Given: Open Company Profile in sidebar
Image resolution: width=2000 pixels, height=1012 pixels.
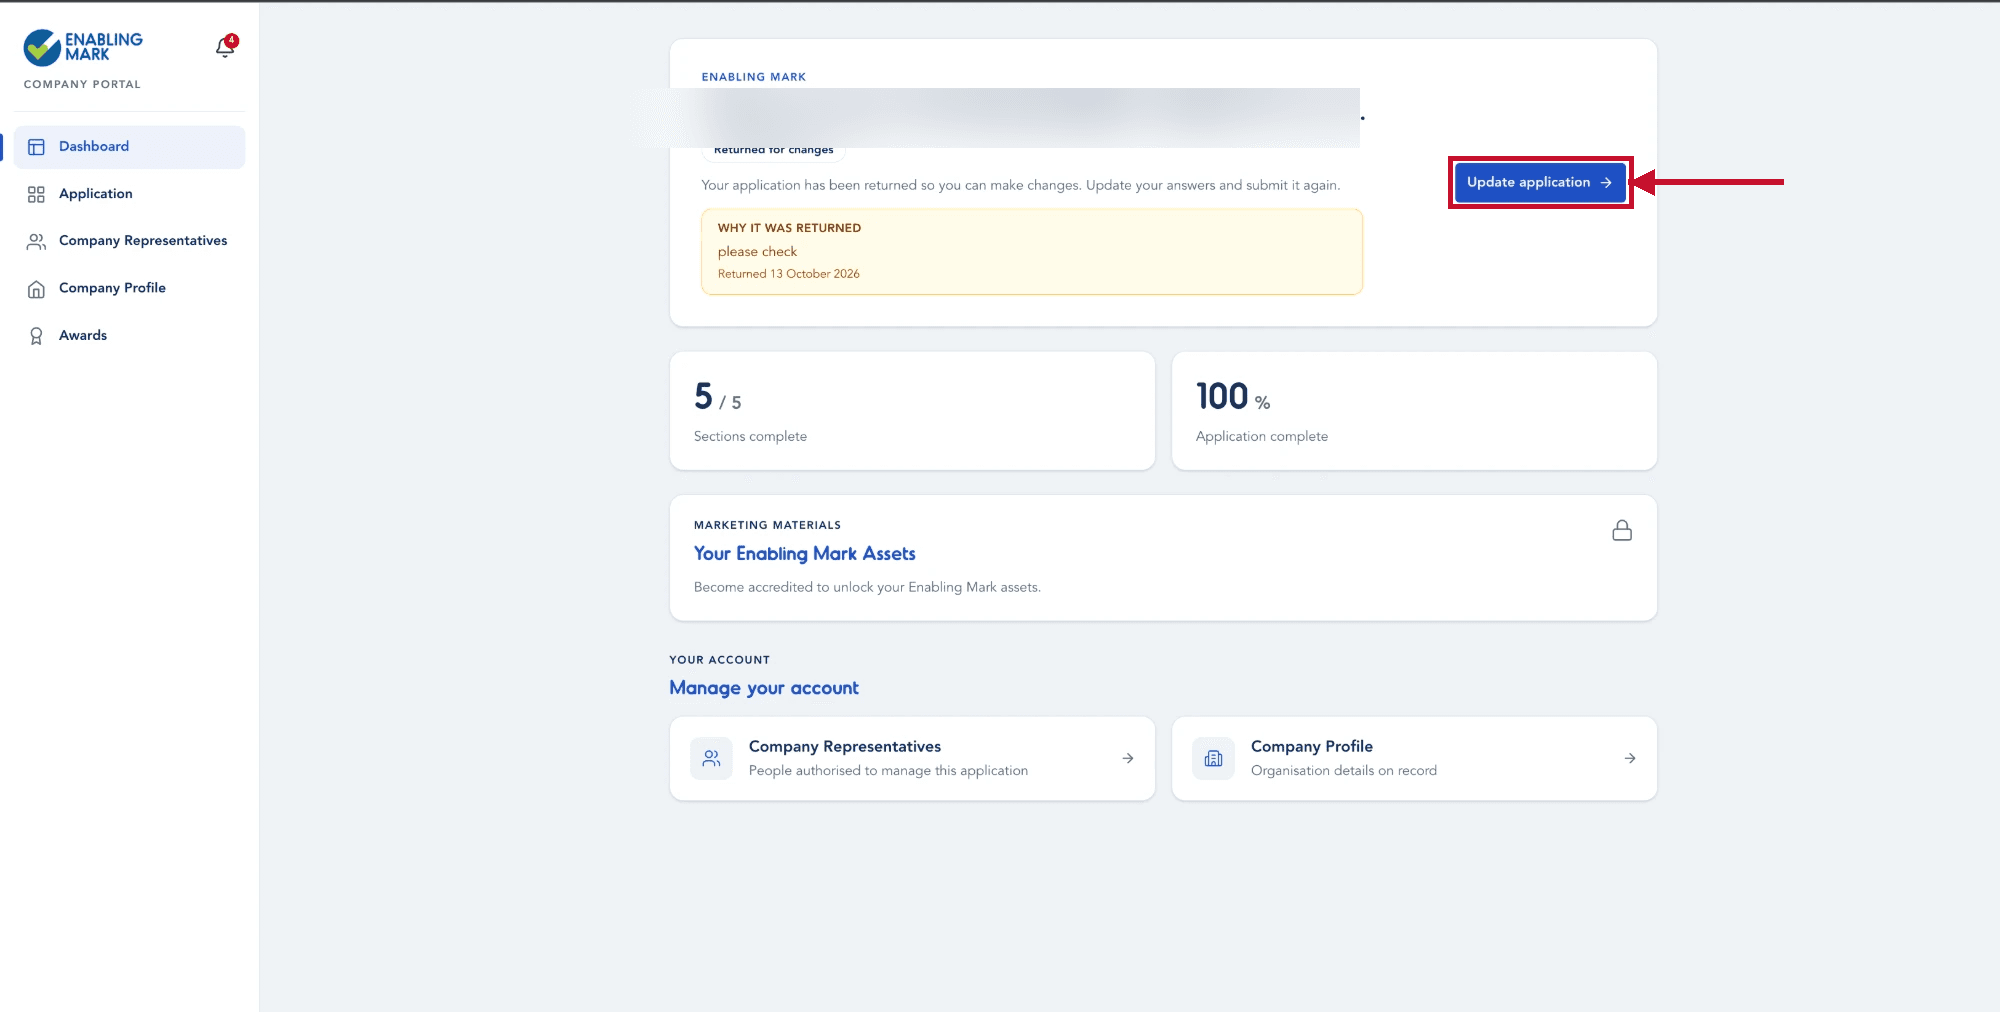Looking at the screenshot, I should 129,288.
